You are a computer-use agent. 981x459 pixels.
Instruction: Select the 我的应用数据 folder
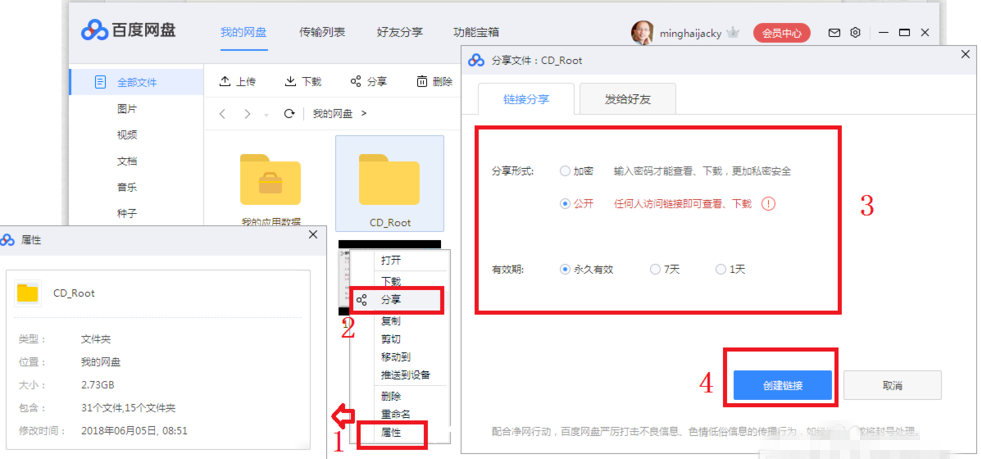[x=270, y=188]
